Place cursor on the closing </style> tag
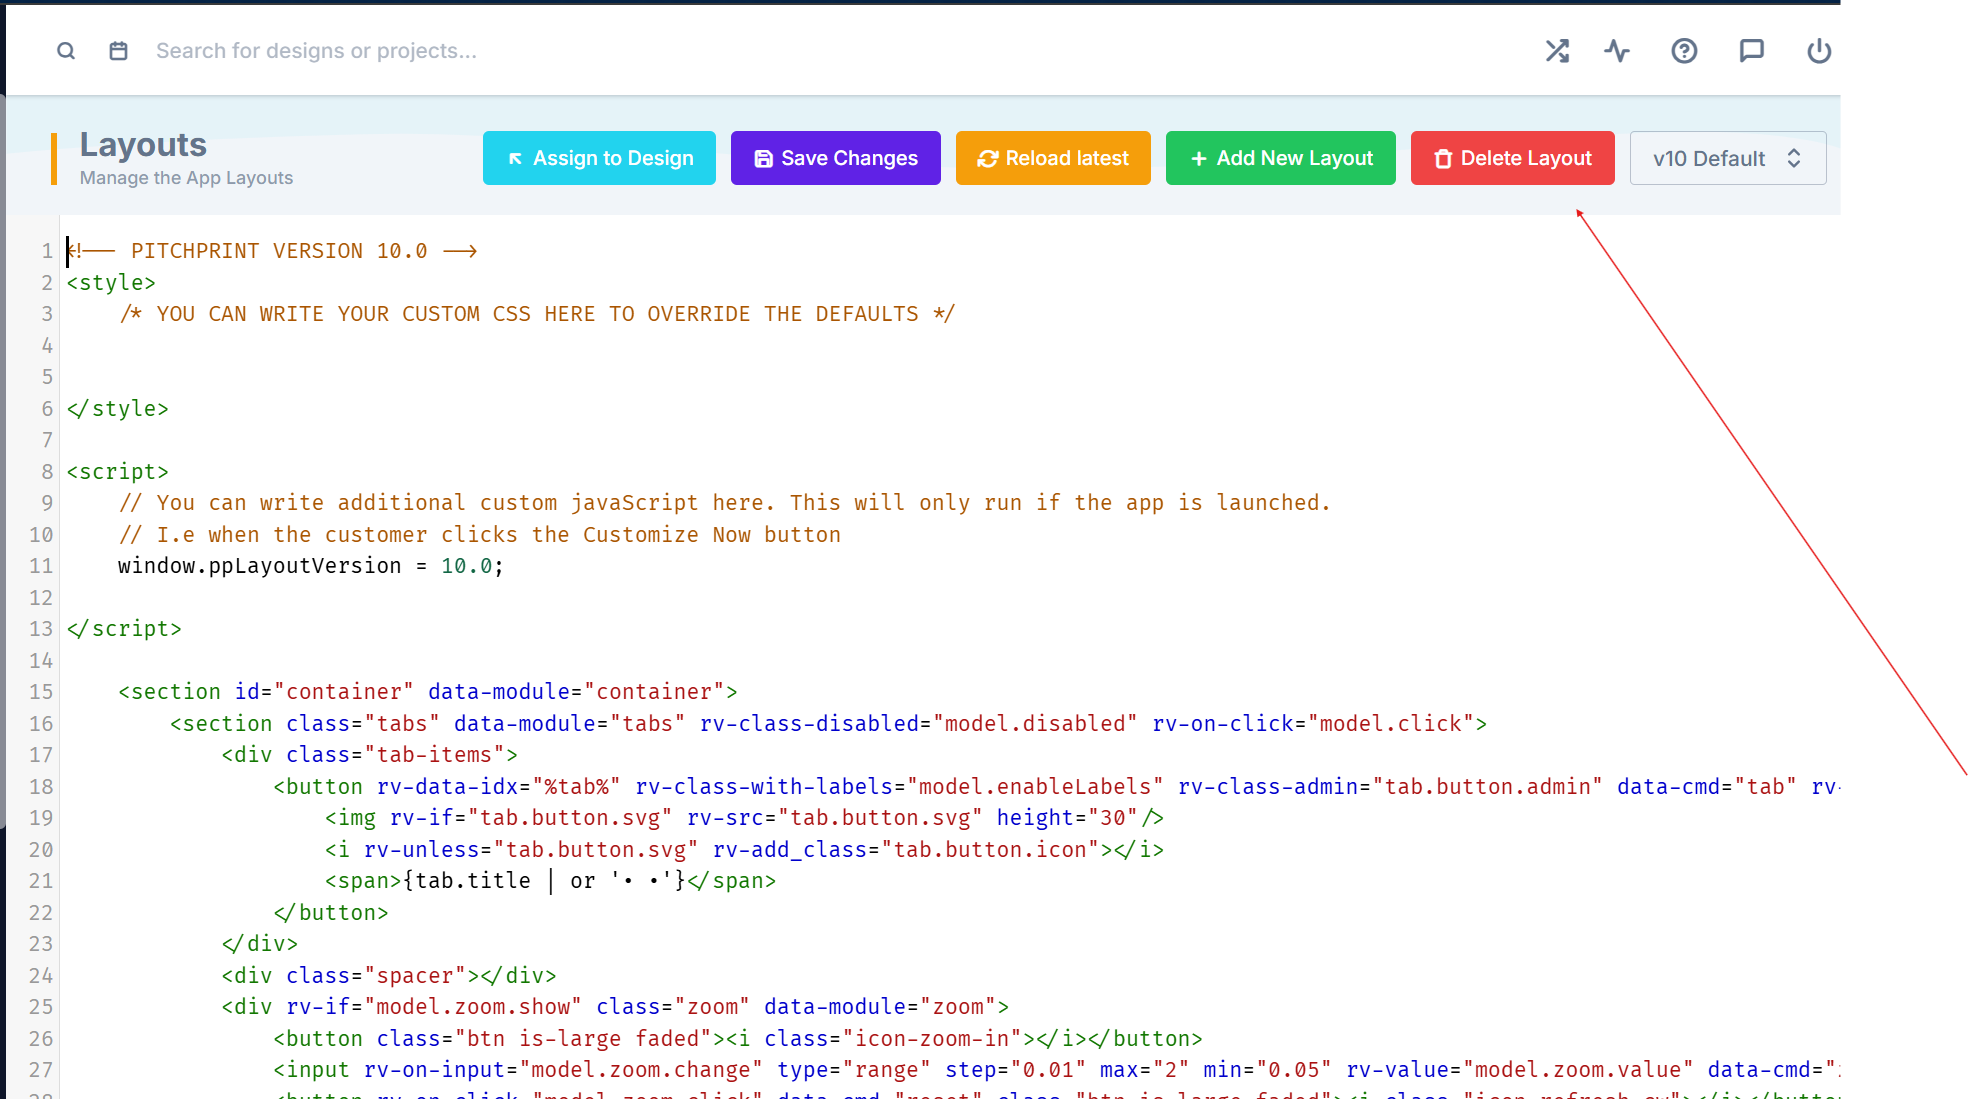1968x1099 pixels. click(118, 409)
